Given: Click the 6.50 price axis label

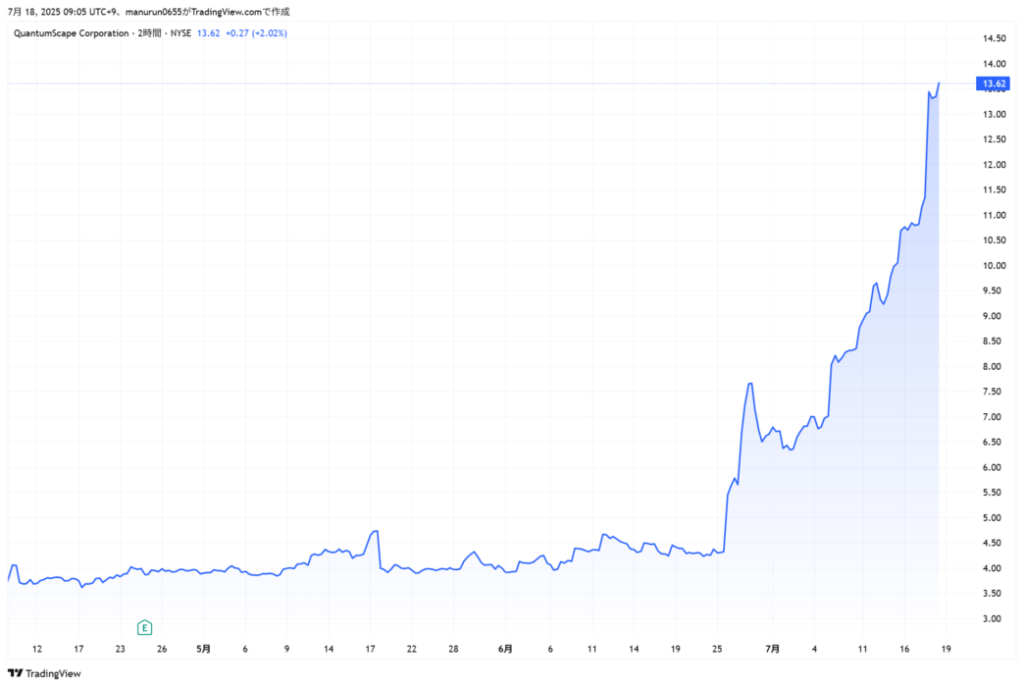Looking at the screenshot, I should 992,442.
